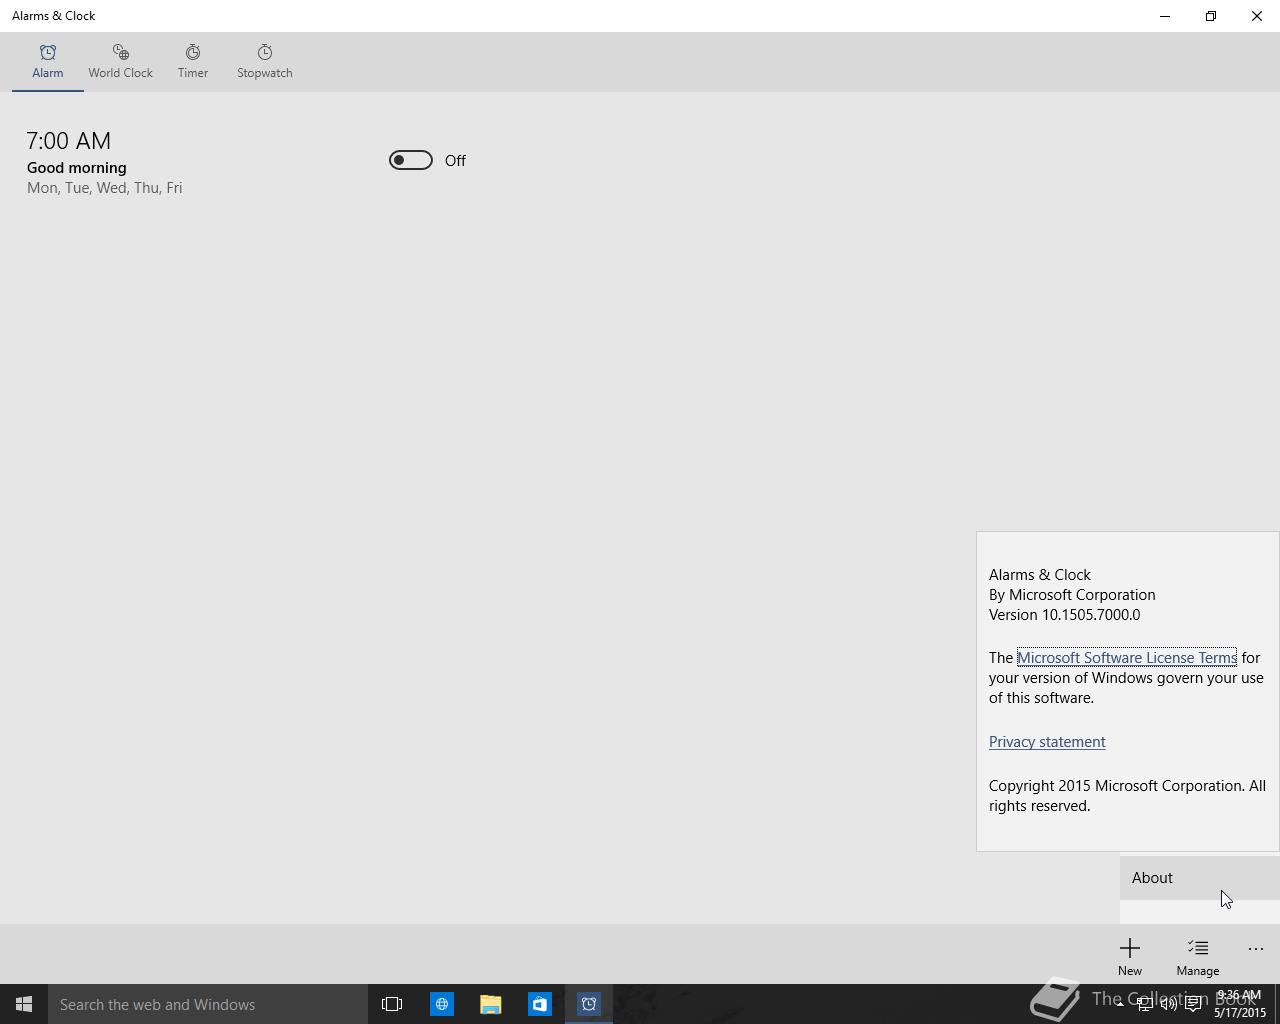Go to the Timer tab
Image resolution: width=1280 pixels, height=1024 pixels.
pyautogui.click(x=193, y=61)
